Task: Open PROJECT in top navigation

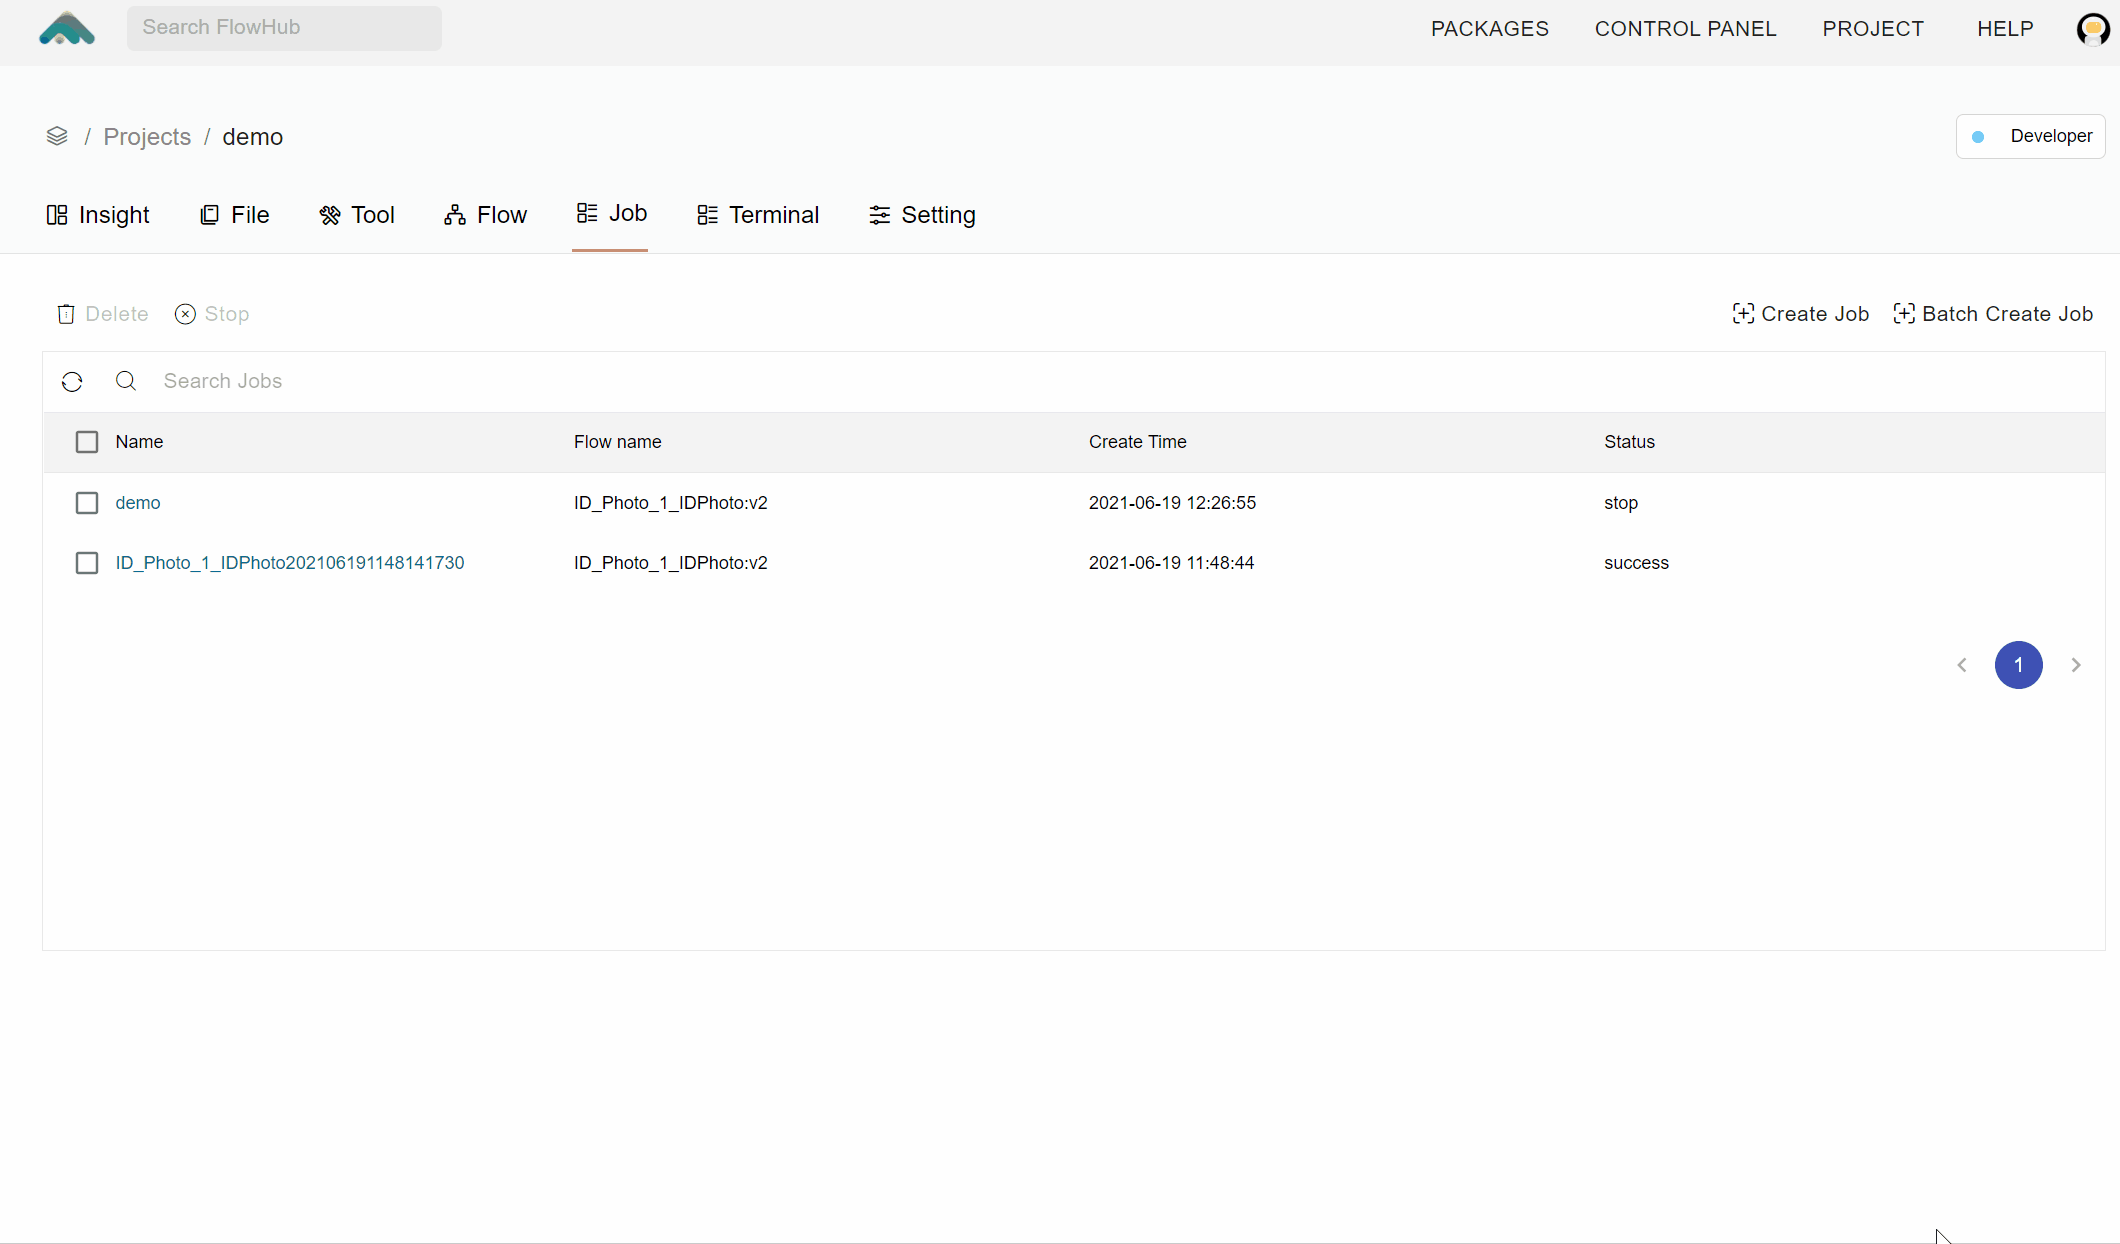Action: coord(1873,29)
